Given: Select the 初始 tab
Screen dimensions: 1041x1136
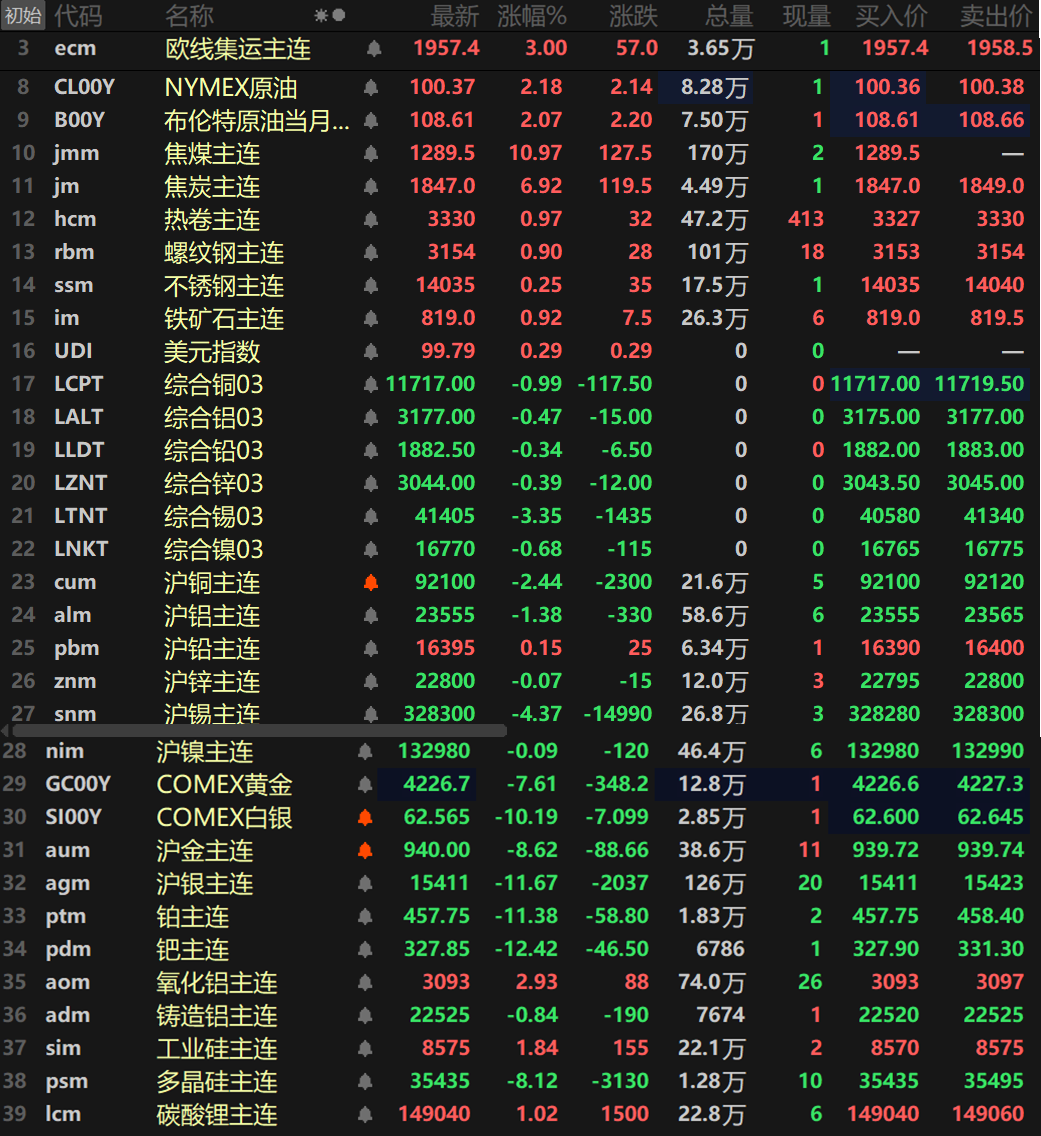Looking at the screenshot, I should coord(23,16).
